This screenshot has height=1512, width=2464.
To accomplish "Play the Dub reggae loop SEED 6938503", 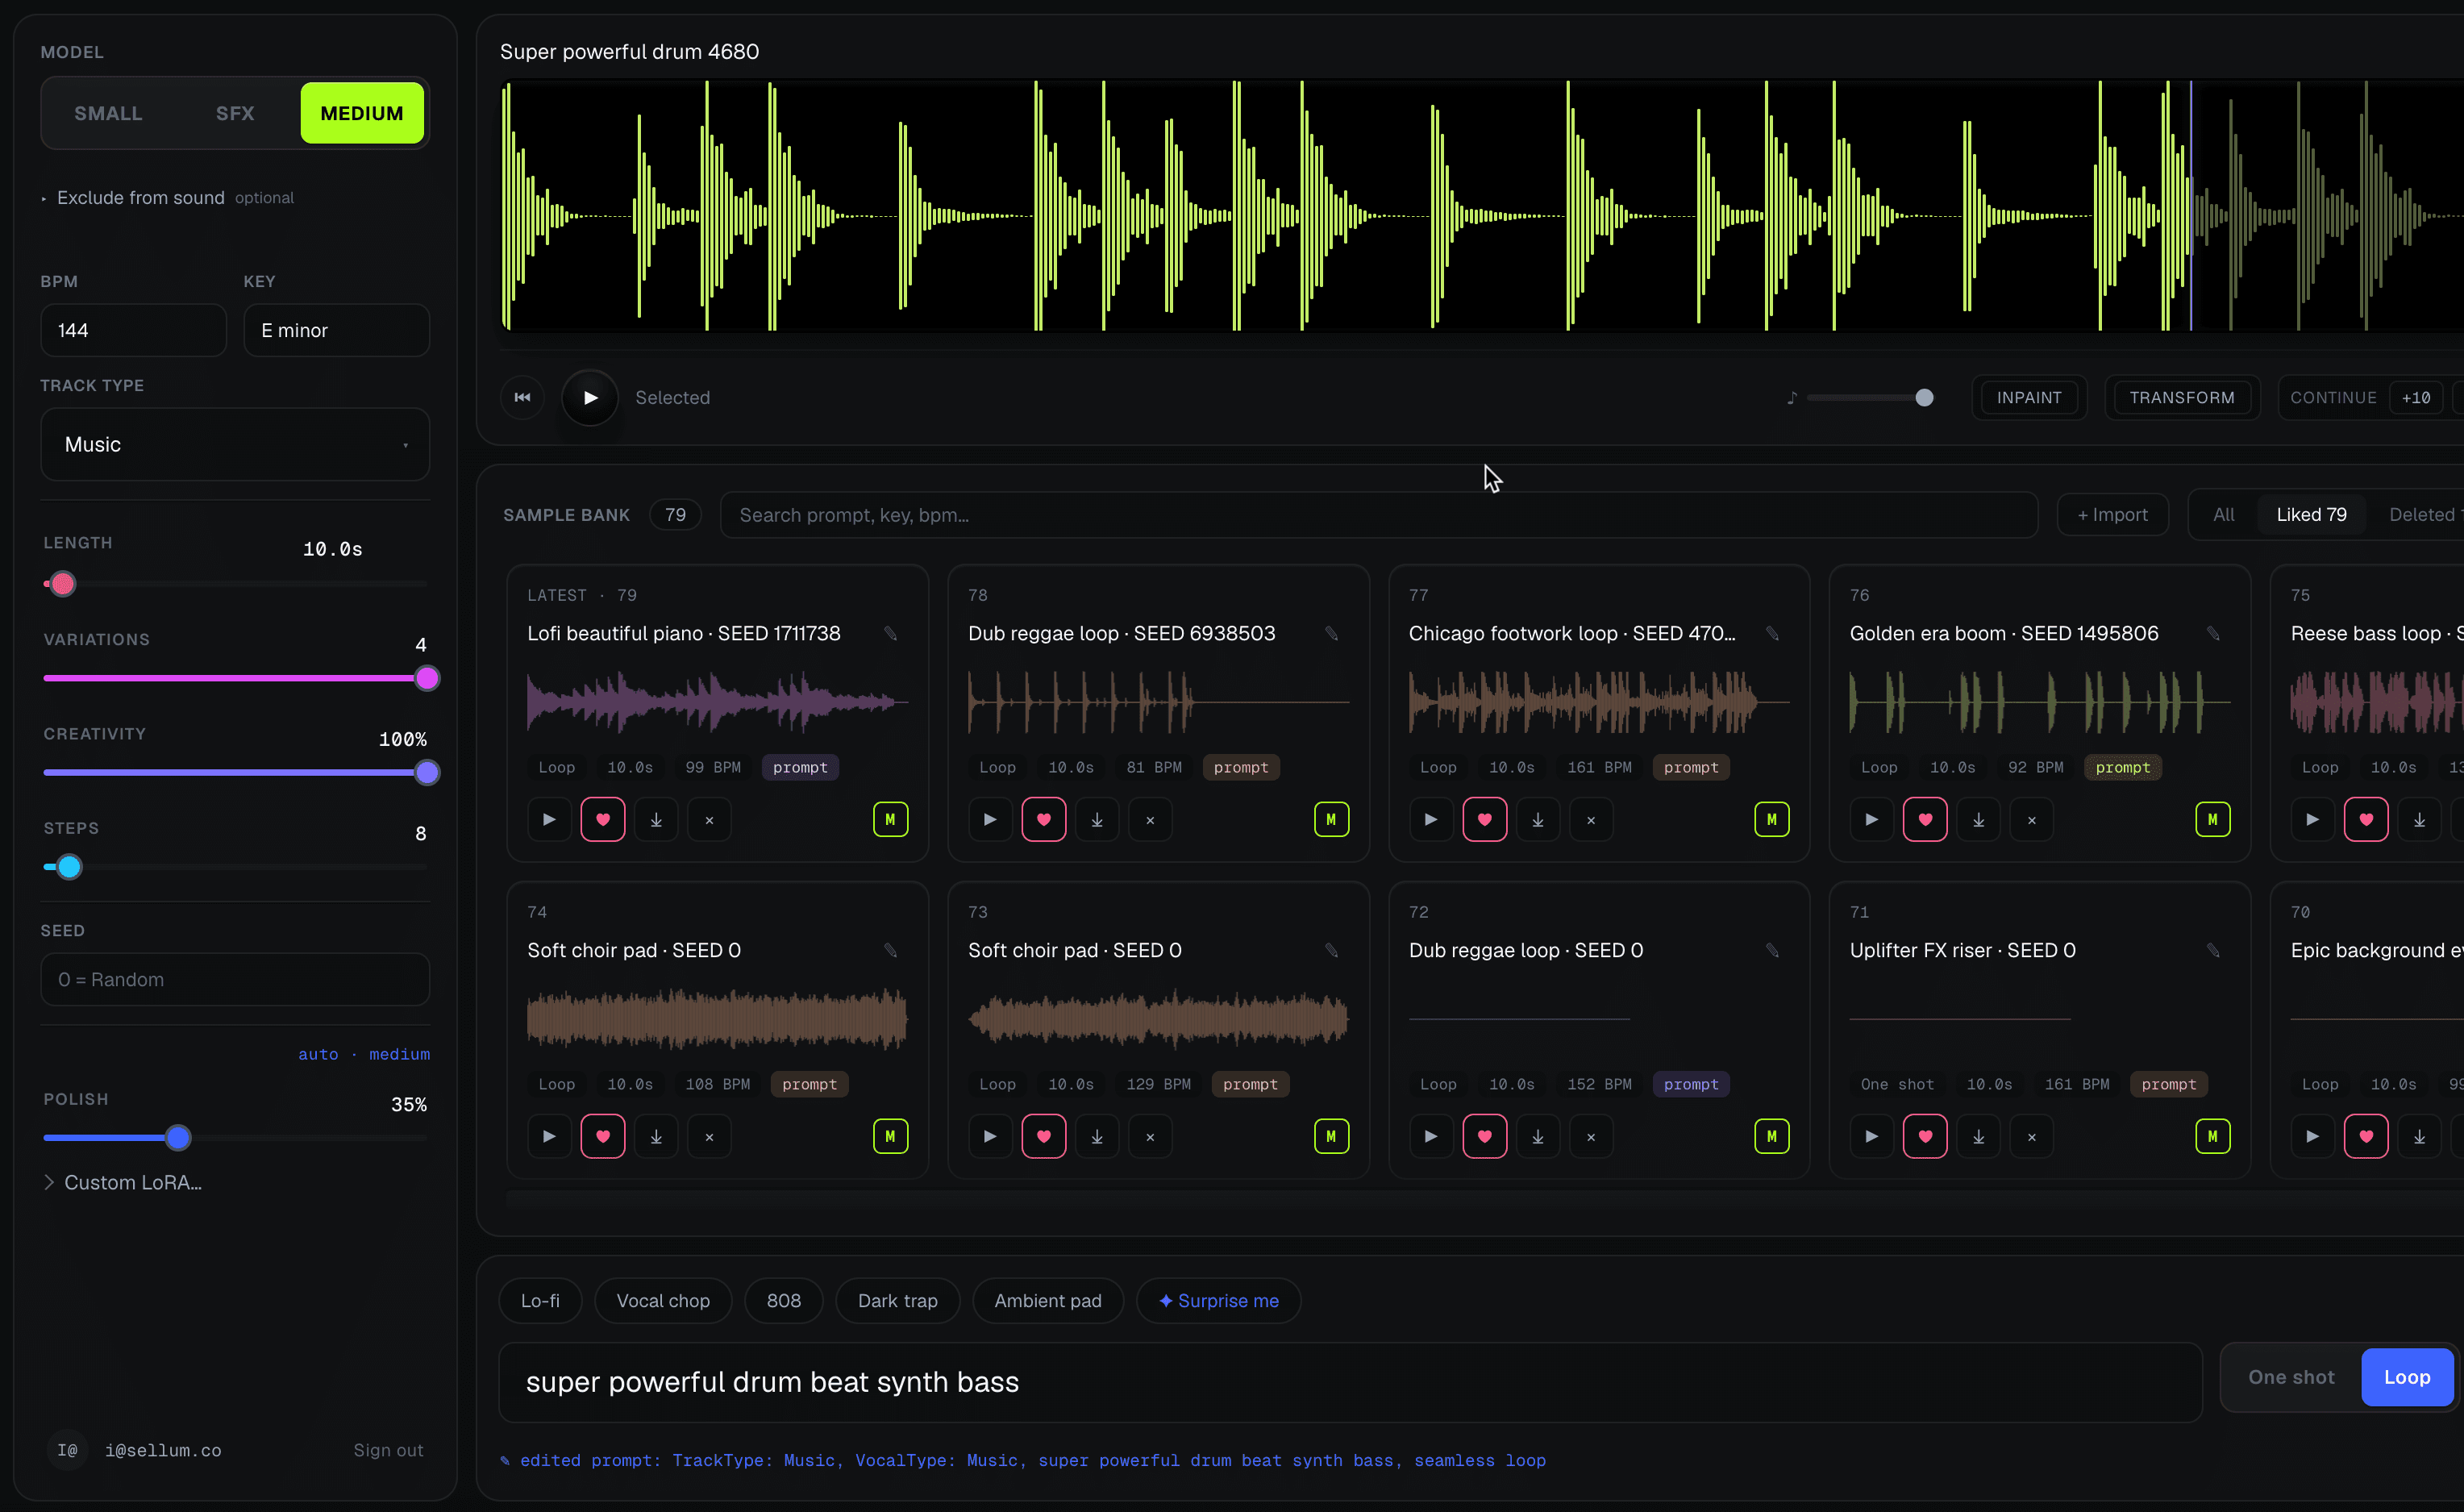I will [990, 820].
